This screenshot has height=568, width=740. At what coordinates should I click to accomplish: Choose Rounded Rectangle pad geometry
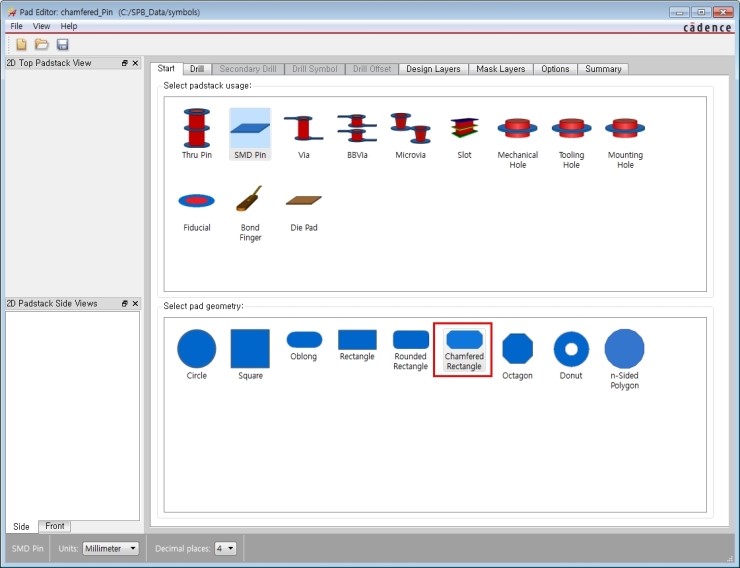[x=411, y=350]
